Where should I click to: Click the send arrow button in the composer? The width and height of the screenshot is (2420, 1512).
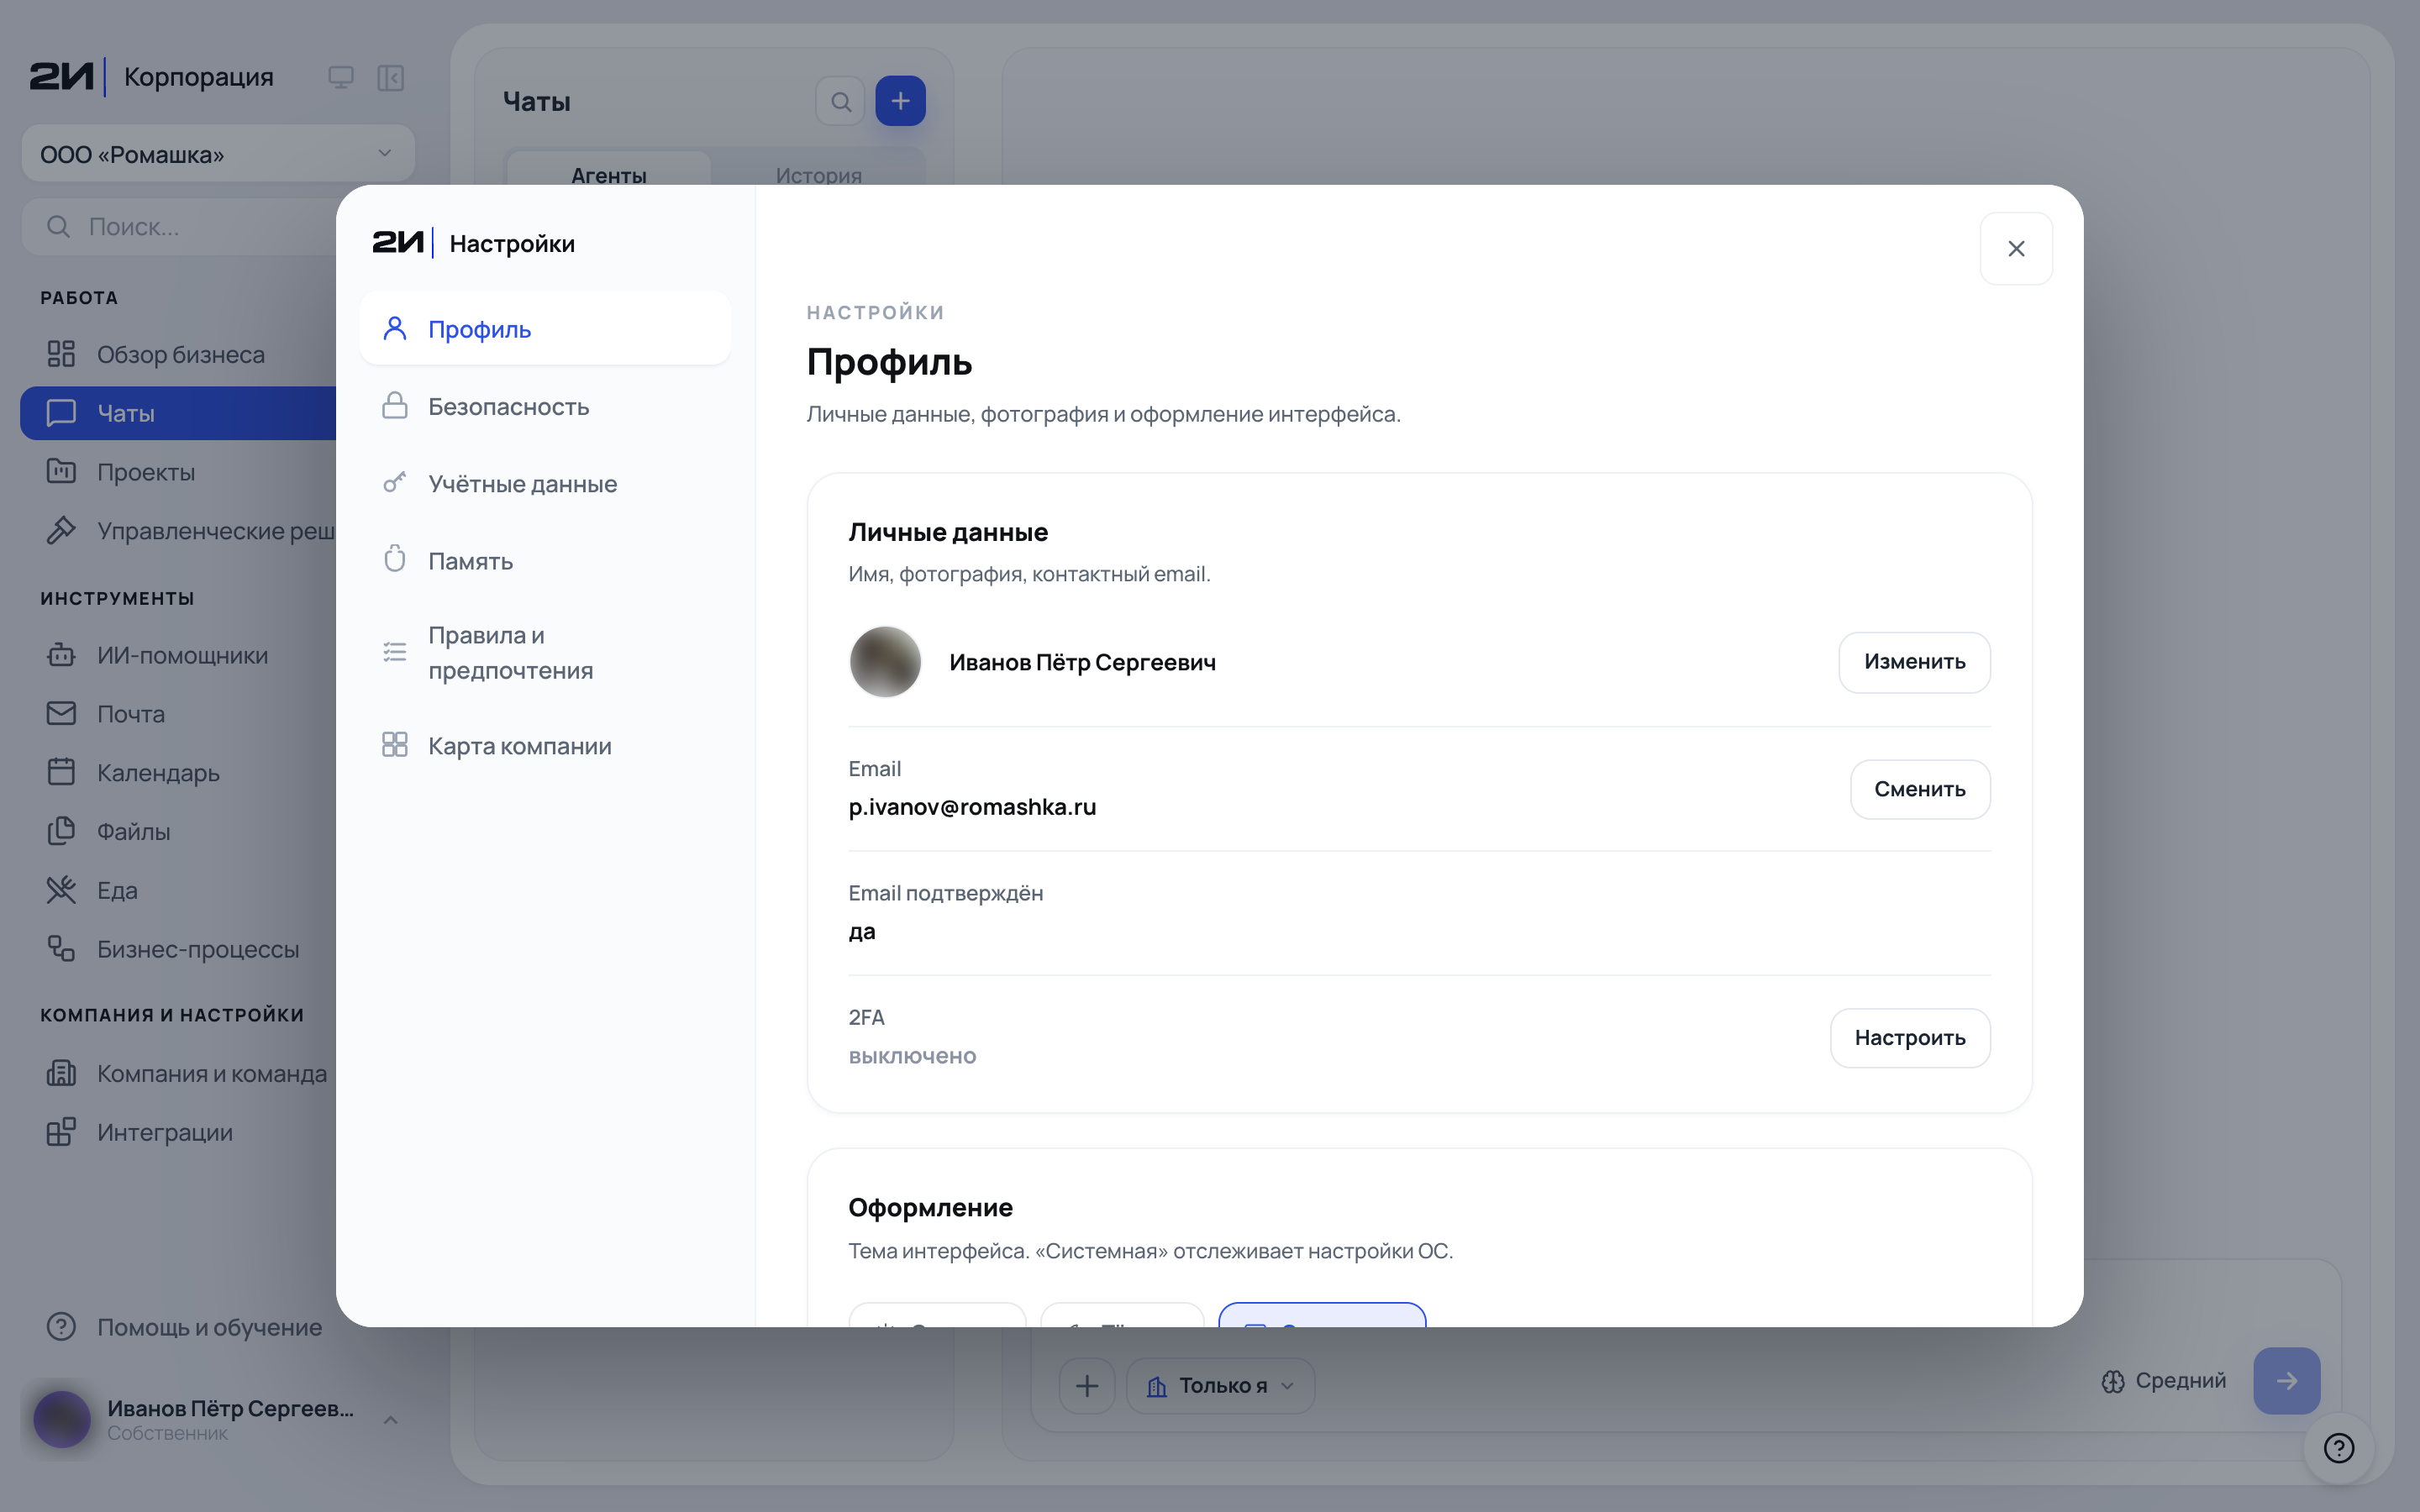[2286, 1381]
